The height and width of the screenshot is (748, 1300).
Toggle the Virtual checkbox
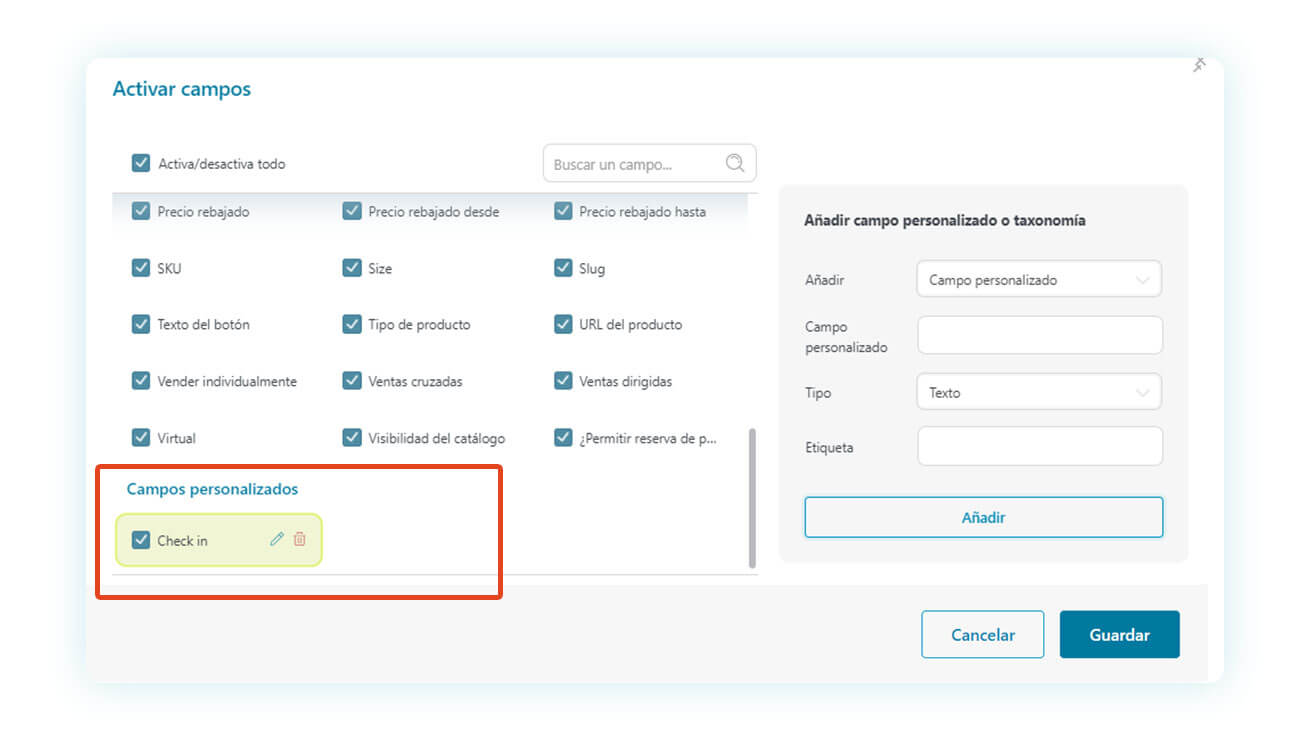[141, 438]
